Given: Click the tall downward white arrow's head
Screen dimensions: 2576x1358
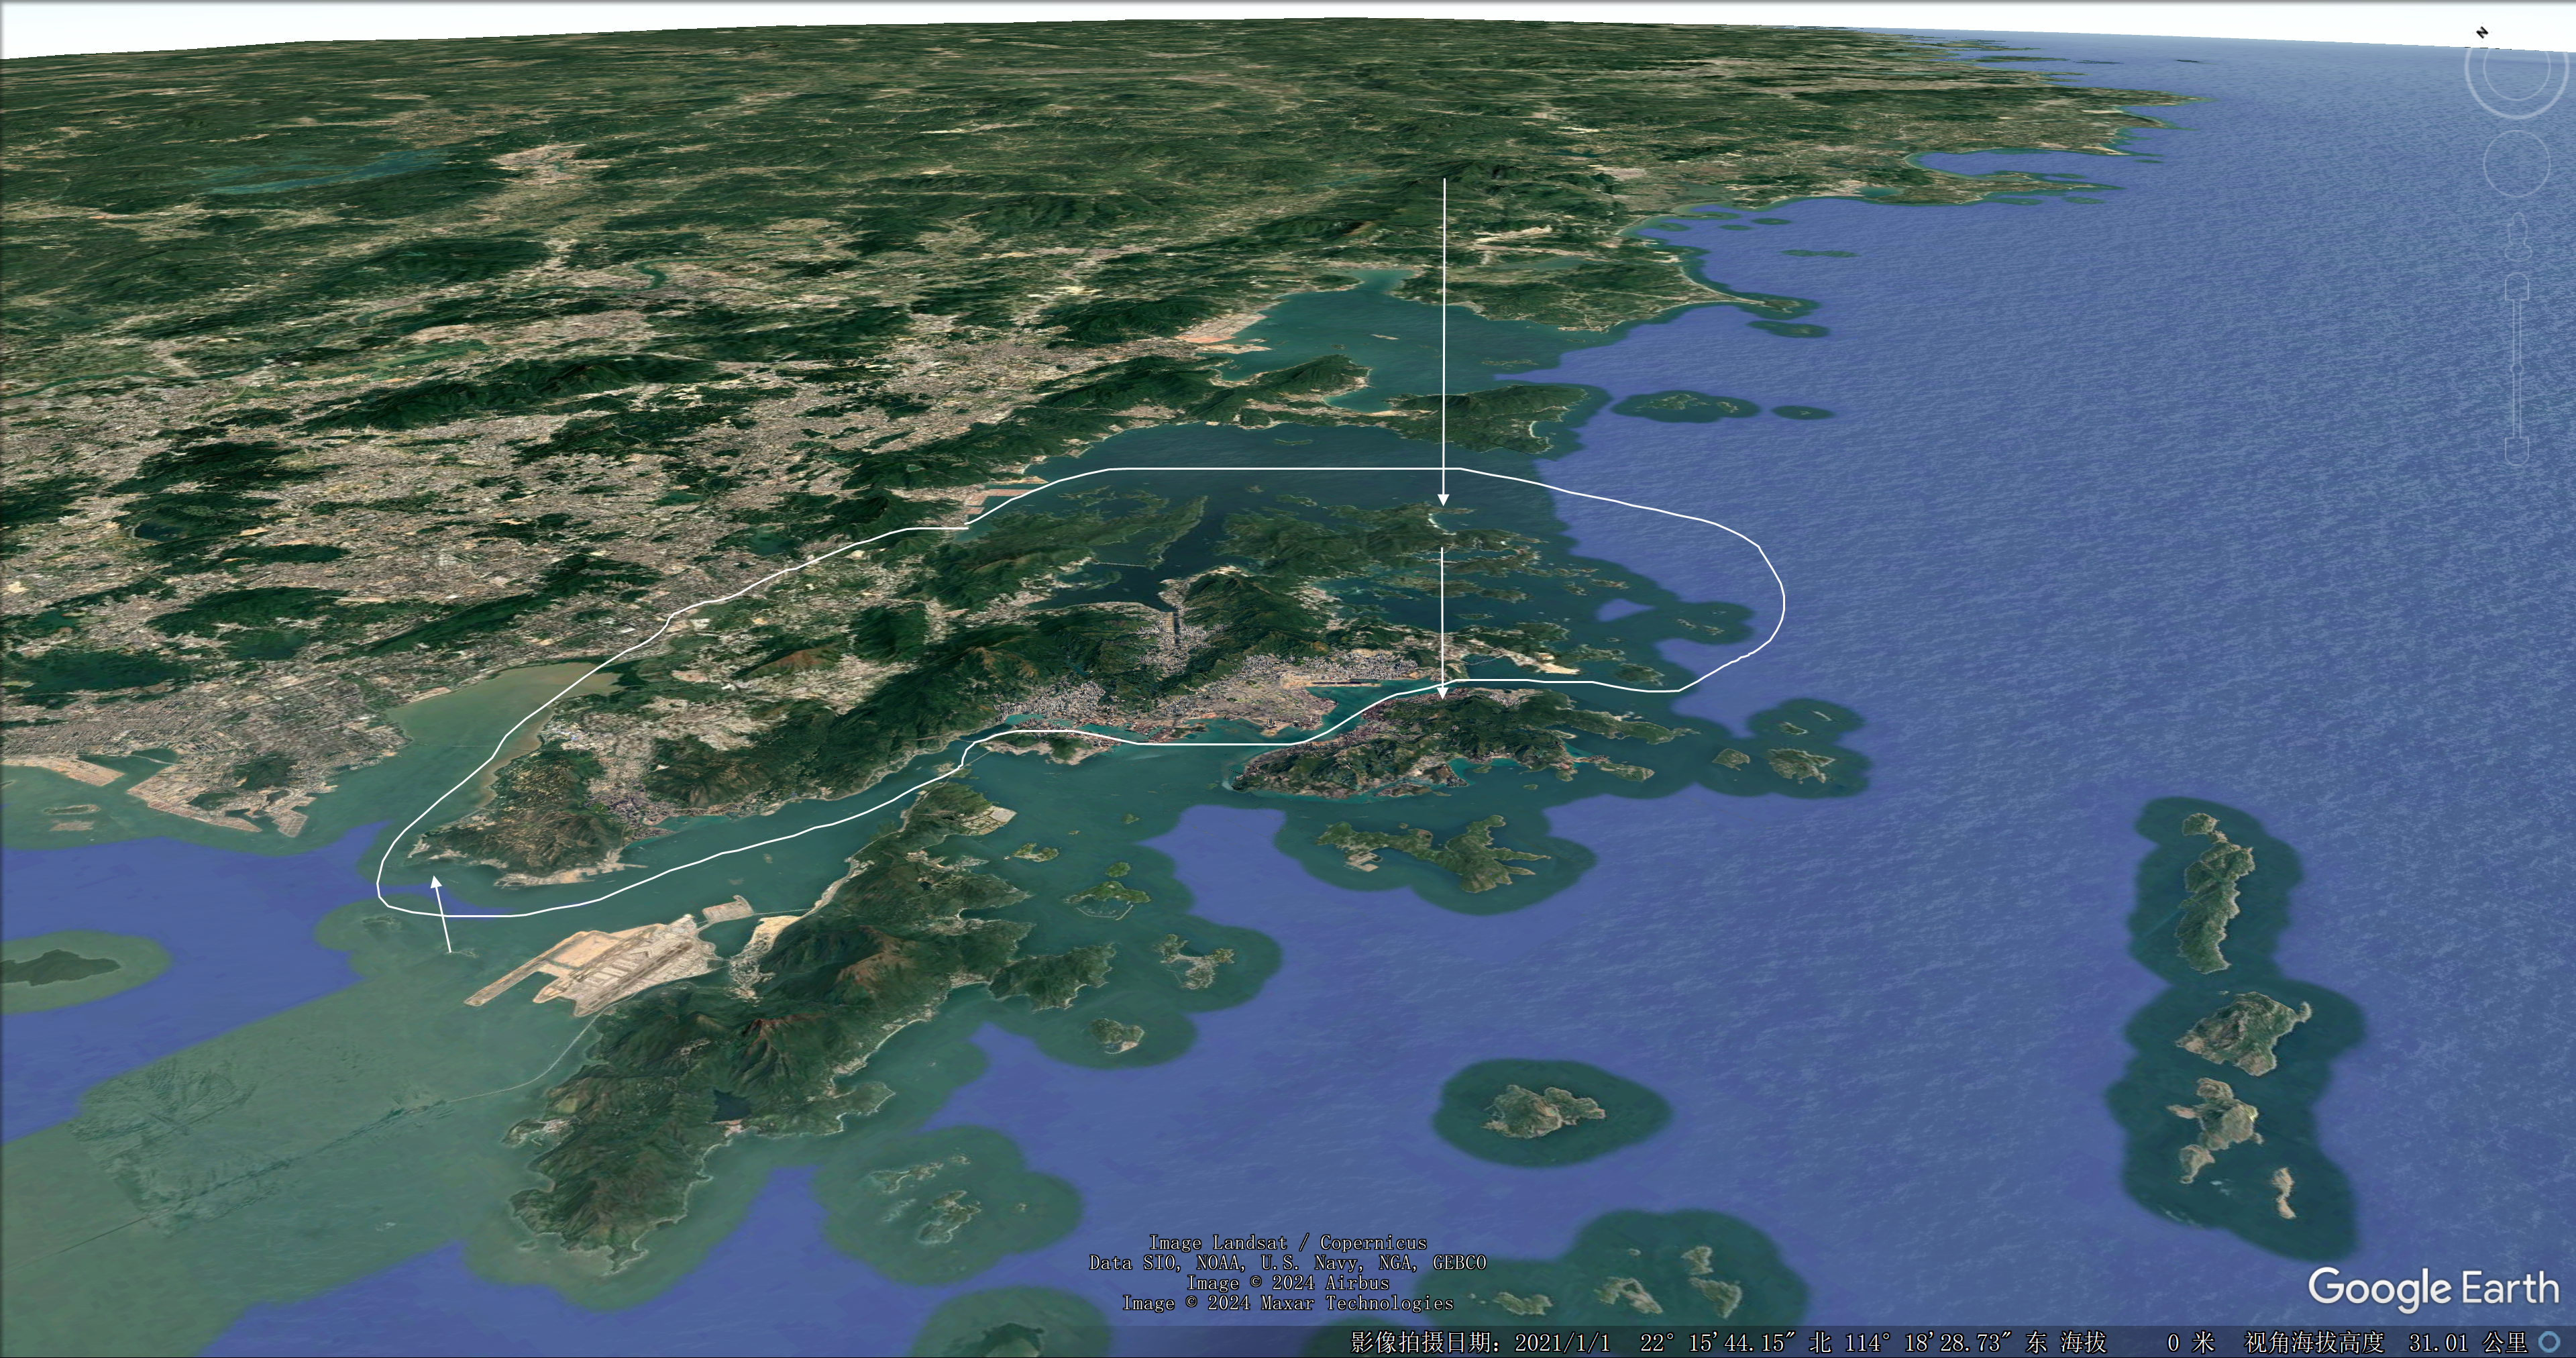Looking at the screenshot, I should [1443, 498].
